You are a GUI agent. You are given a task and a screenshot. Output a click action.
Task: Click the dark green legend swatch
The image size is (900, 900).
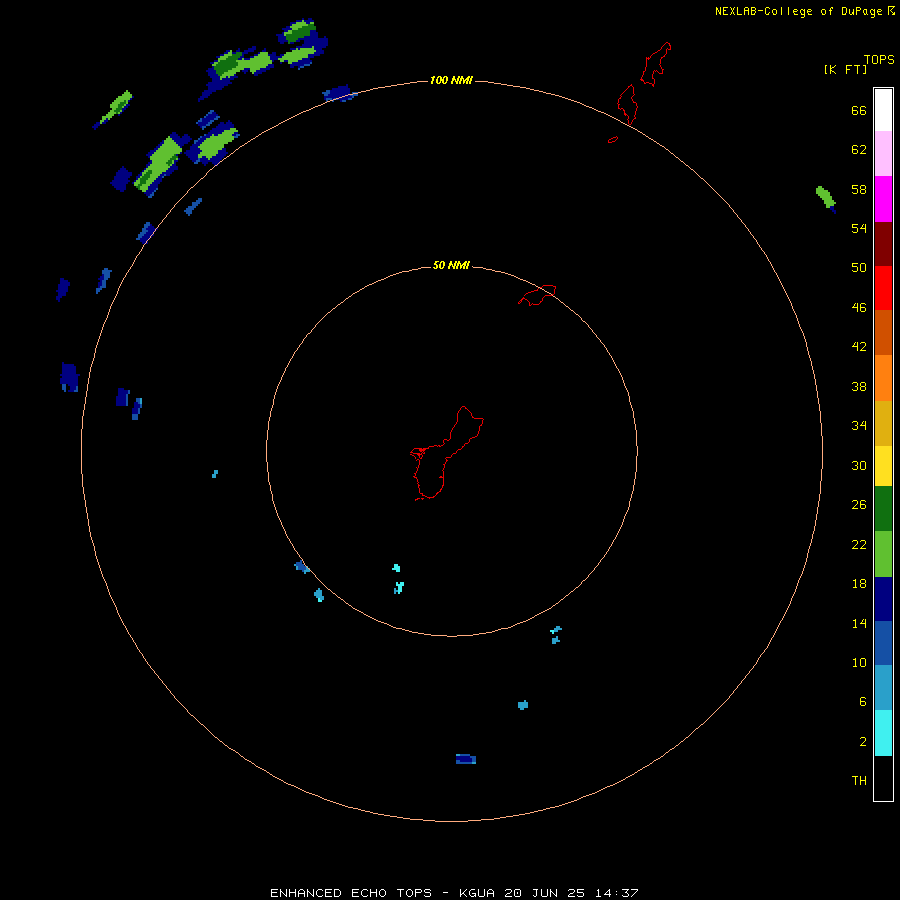[883, 509]
